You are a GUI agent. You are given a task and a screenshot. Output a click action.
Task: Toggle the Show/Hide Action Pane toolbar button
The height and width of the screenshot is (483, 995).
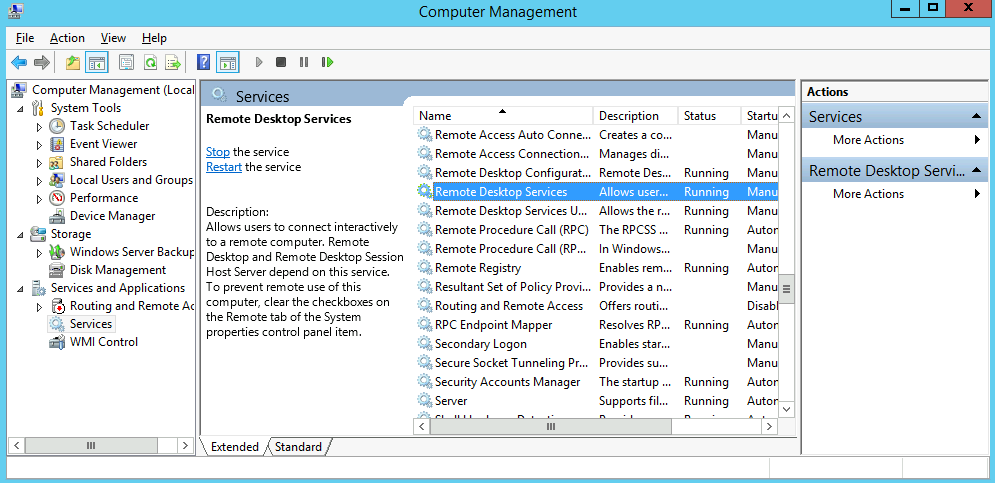(228, 63)
